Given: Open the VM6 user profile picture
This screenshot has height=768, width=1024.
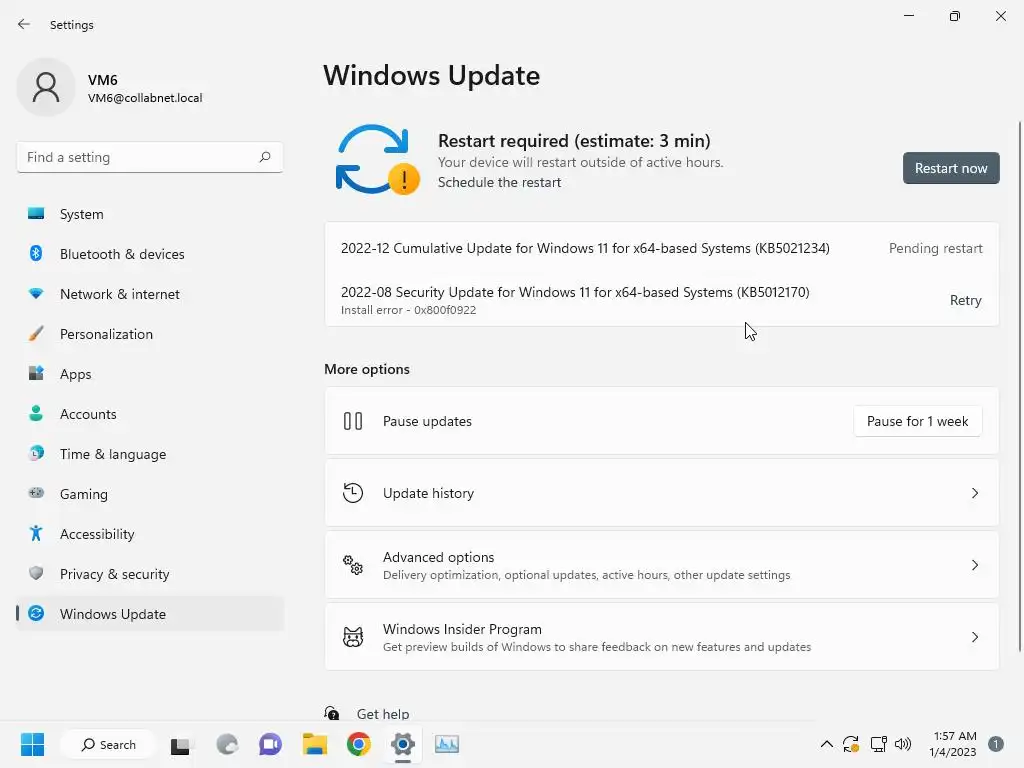Looking at the screenshot, I should coord(46,87).
